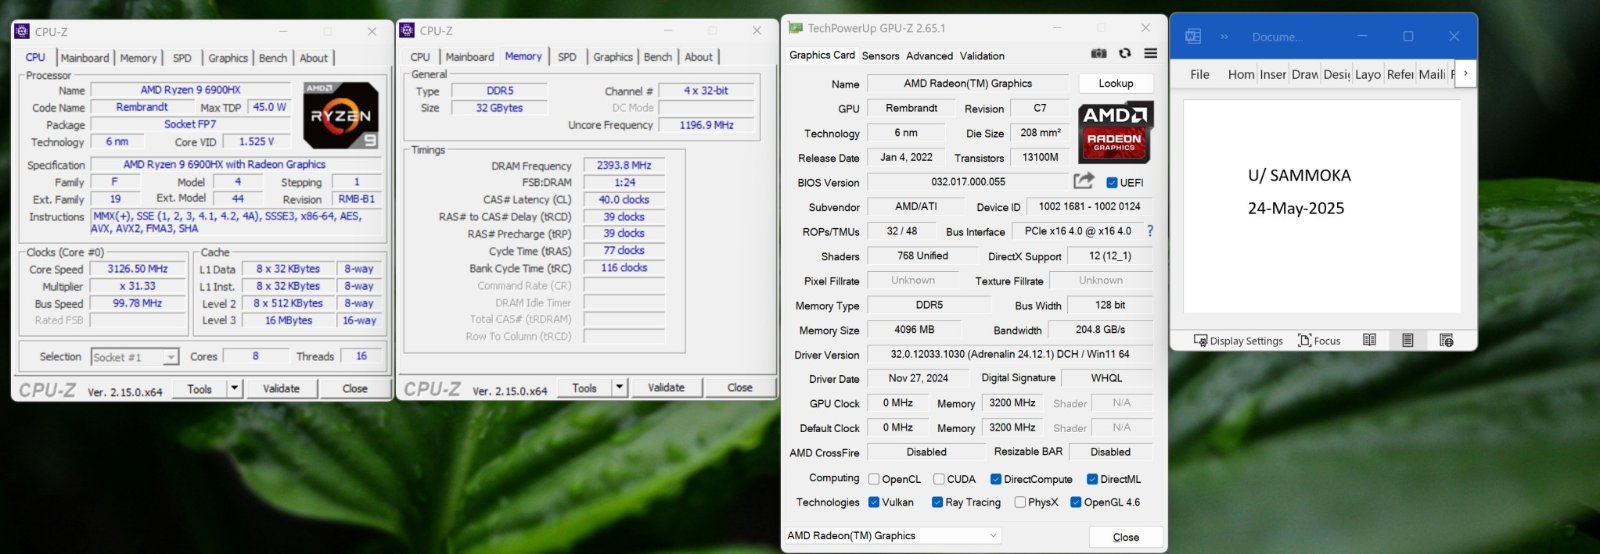
Task: Click the GPU-Z refresh icon
Action: [1125, 54]
